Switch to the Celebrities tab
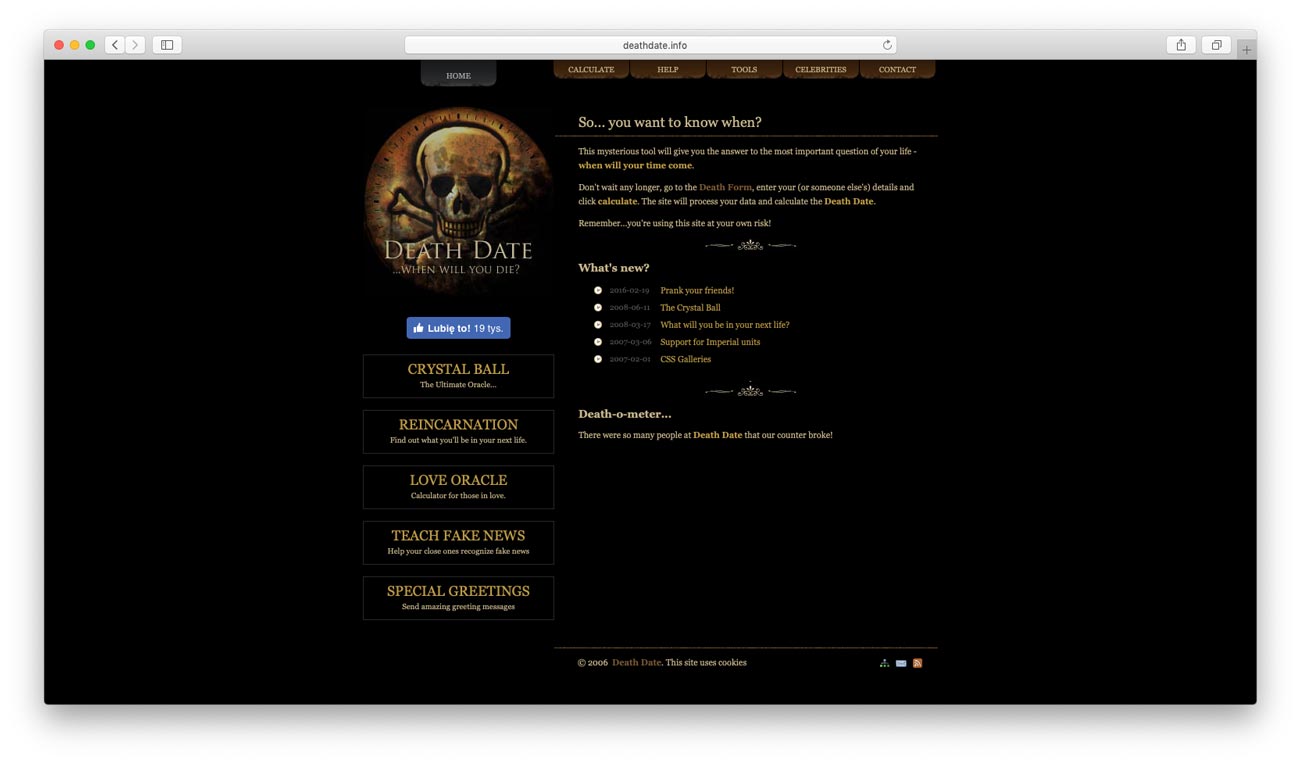The width and height of the screenshot is (1300, 762). pyautogui.click(x=820, y=70)
